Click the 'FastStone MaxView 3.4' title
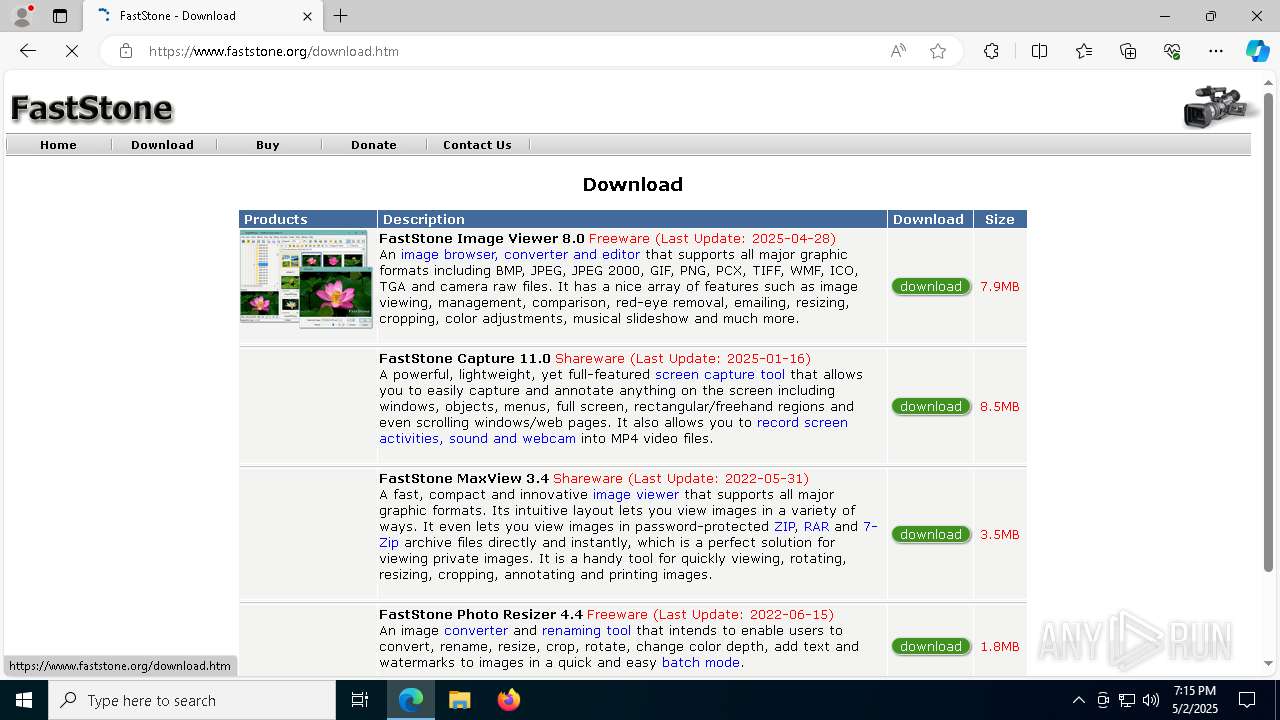Viewport: 1280px width, 720px height. (x=464, y=479)
